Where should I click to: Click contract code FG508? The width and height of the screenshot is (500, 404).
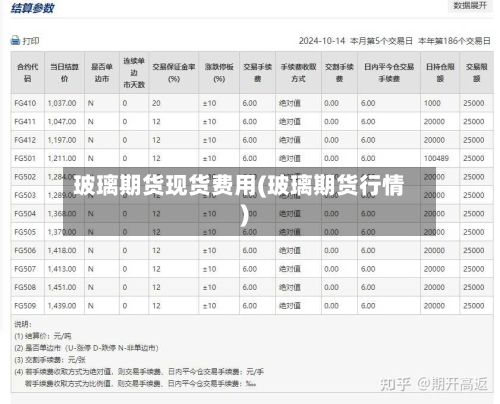pos(25,287)
